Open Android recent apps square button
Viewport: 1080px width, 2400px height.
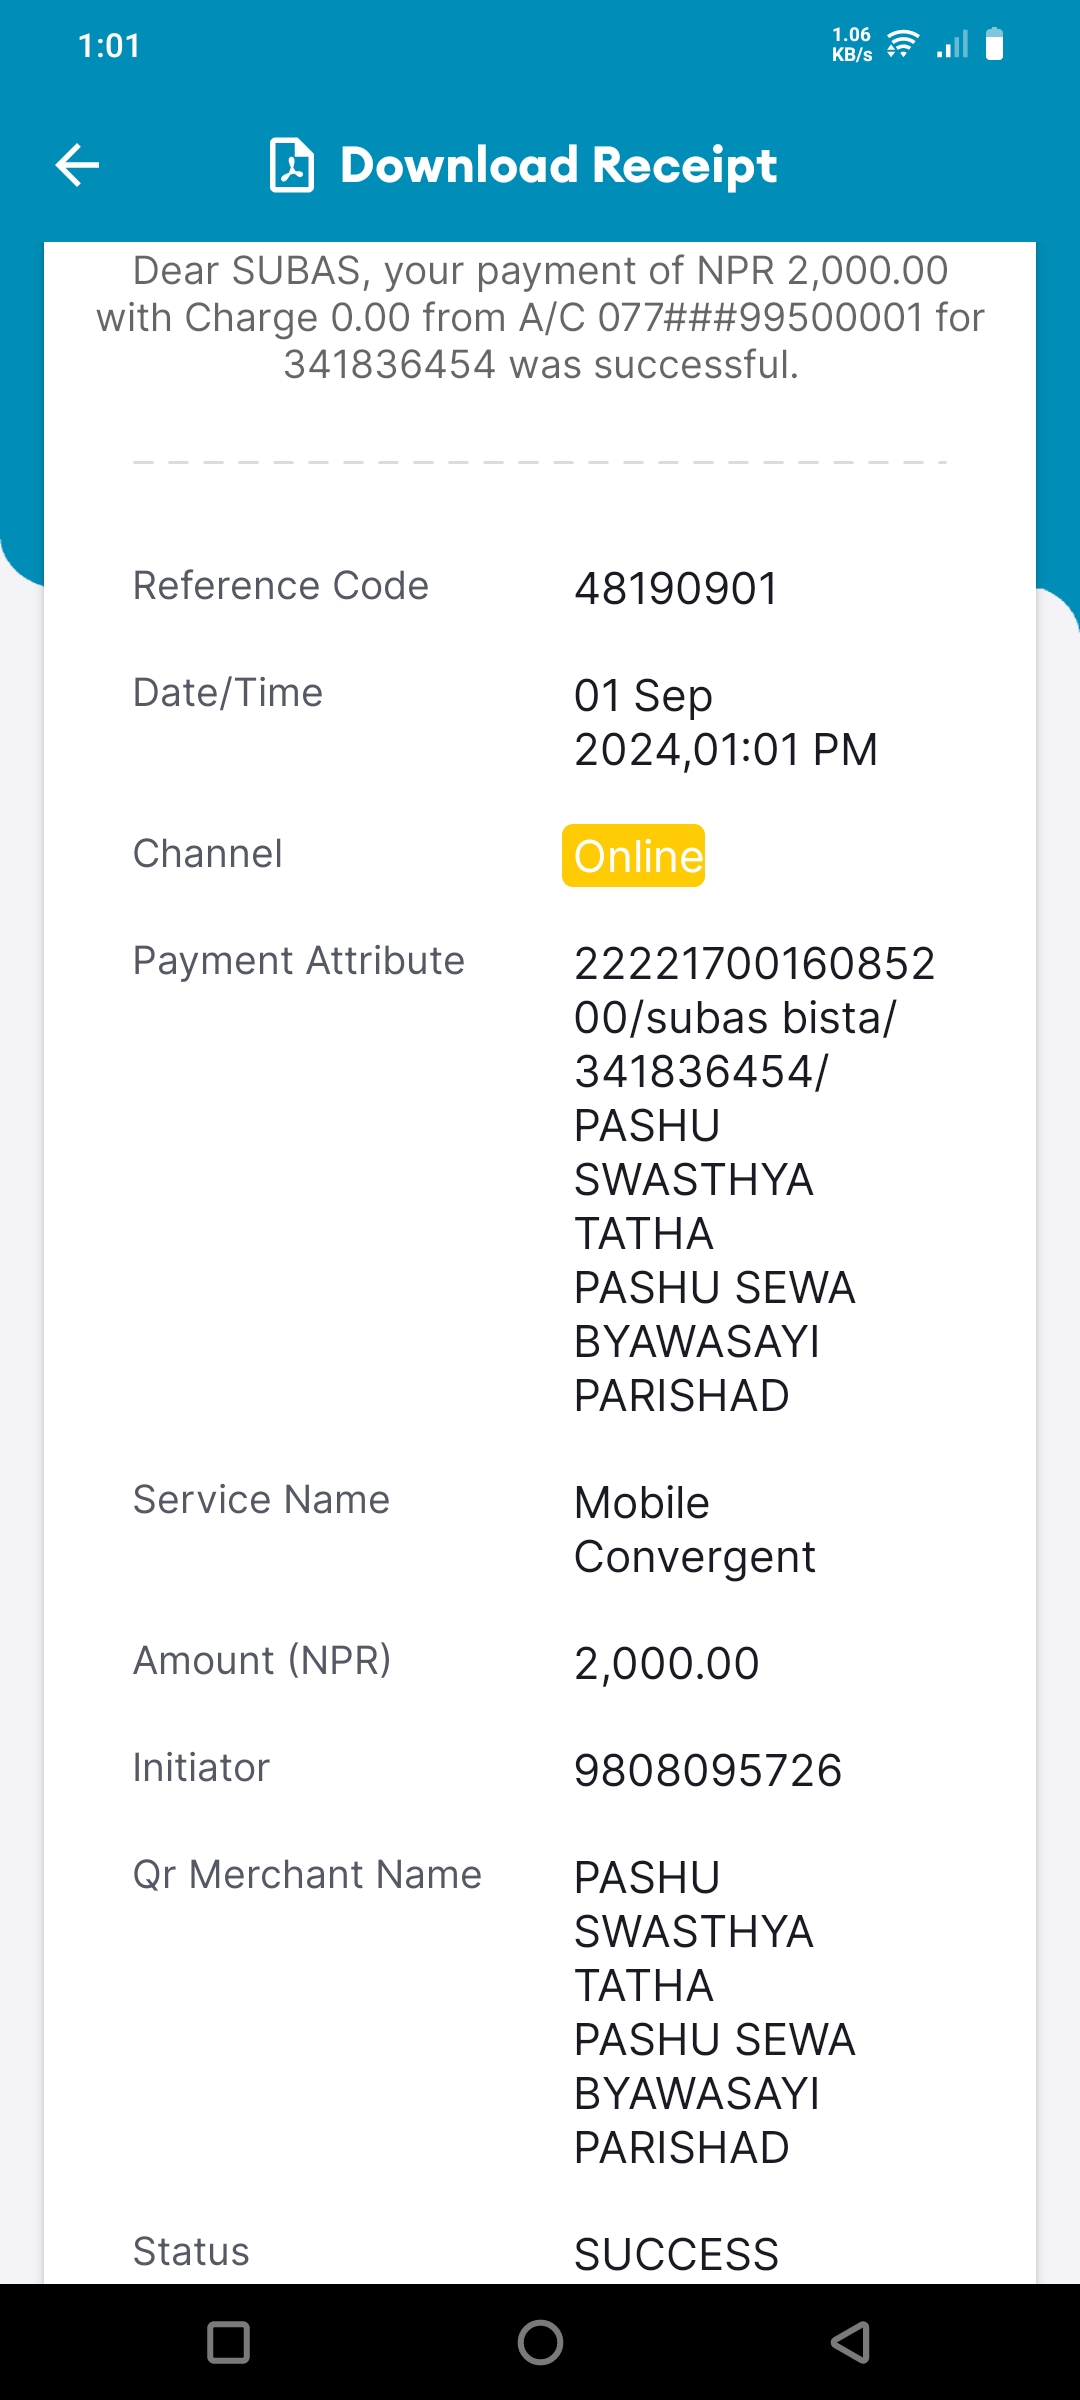(x=228, y=2342)
